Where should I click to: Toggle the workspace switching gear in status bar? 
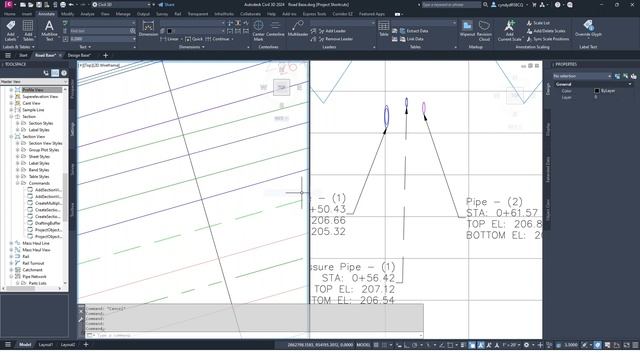click(527, 345)
